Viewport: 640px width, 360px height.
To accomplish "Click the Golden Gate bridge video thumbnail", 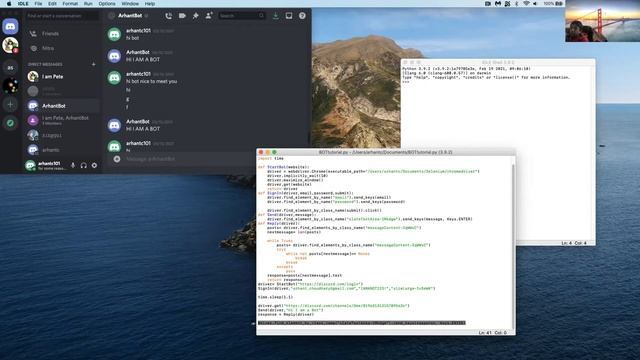I will point(602,21).
